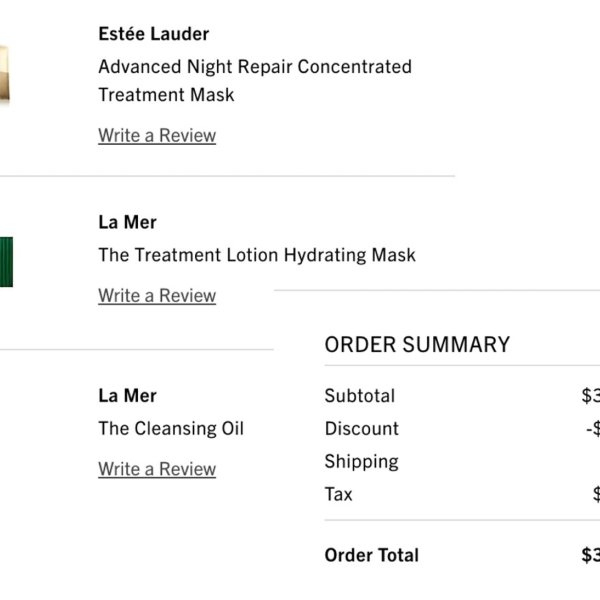
Task: Click La Mer brand above Treatment Lotion Mask
Action: (127, 222)
